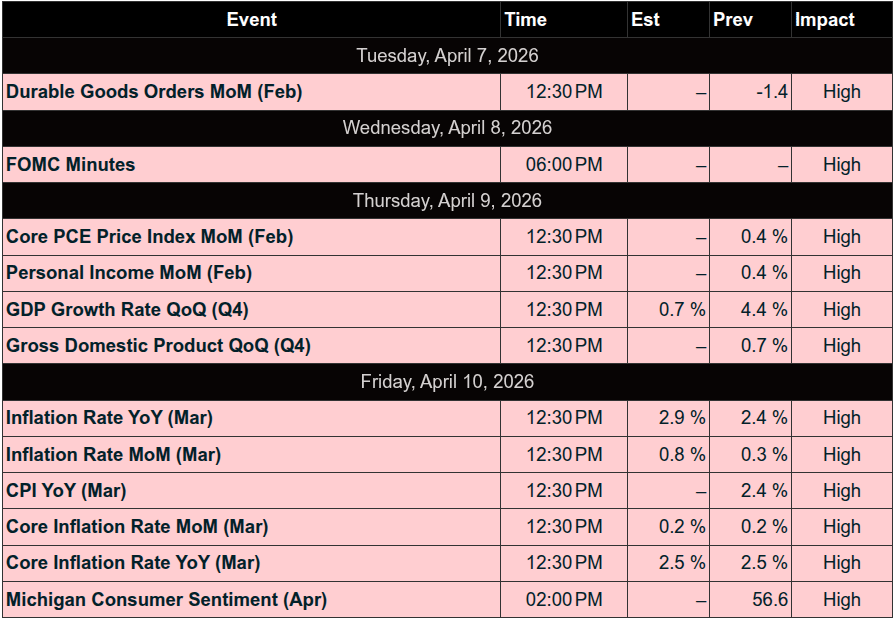Image resolution: width=893 pixels, height=627 pixels.
Task: Click the Est column header
Action: click(646, 19)
